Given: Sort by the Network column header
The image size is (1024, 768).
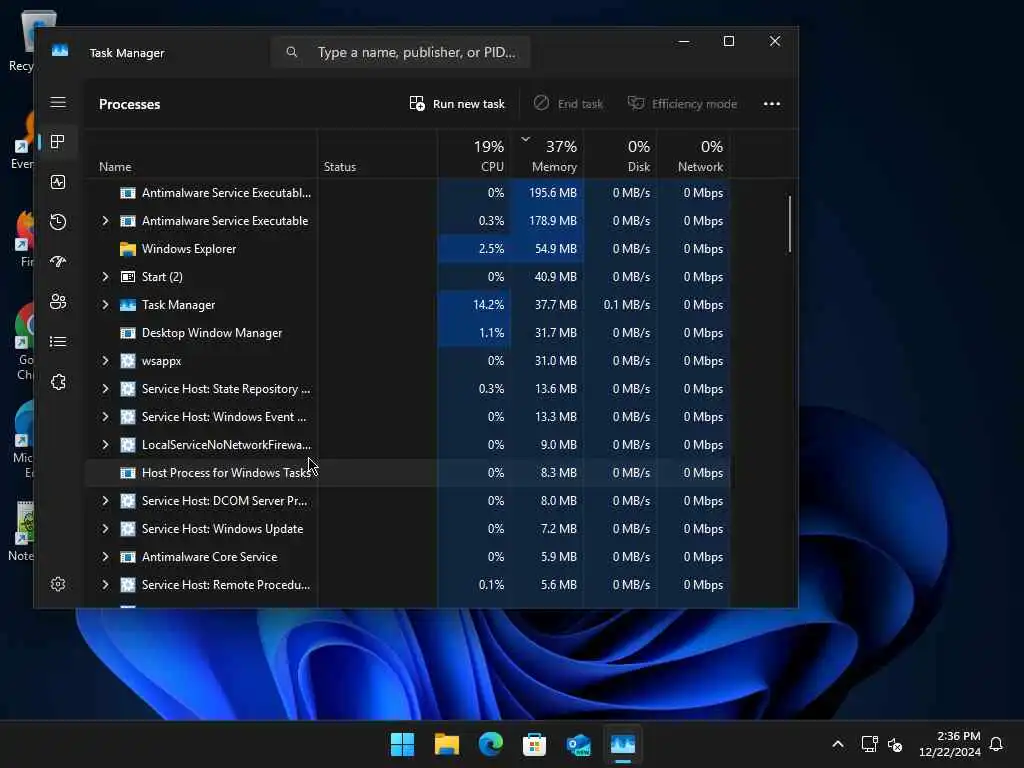Looking at the screenshot, I should tap(694, 155).
